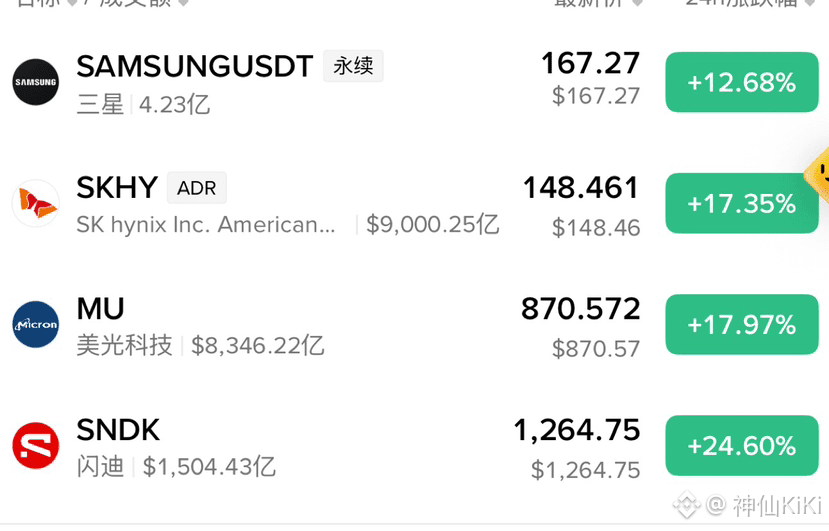829x531 pixels.
Task: Toggle the +12.68% change badge
Action: pyautogui.click(x=742, y=82)
